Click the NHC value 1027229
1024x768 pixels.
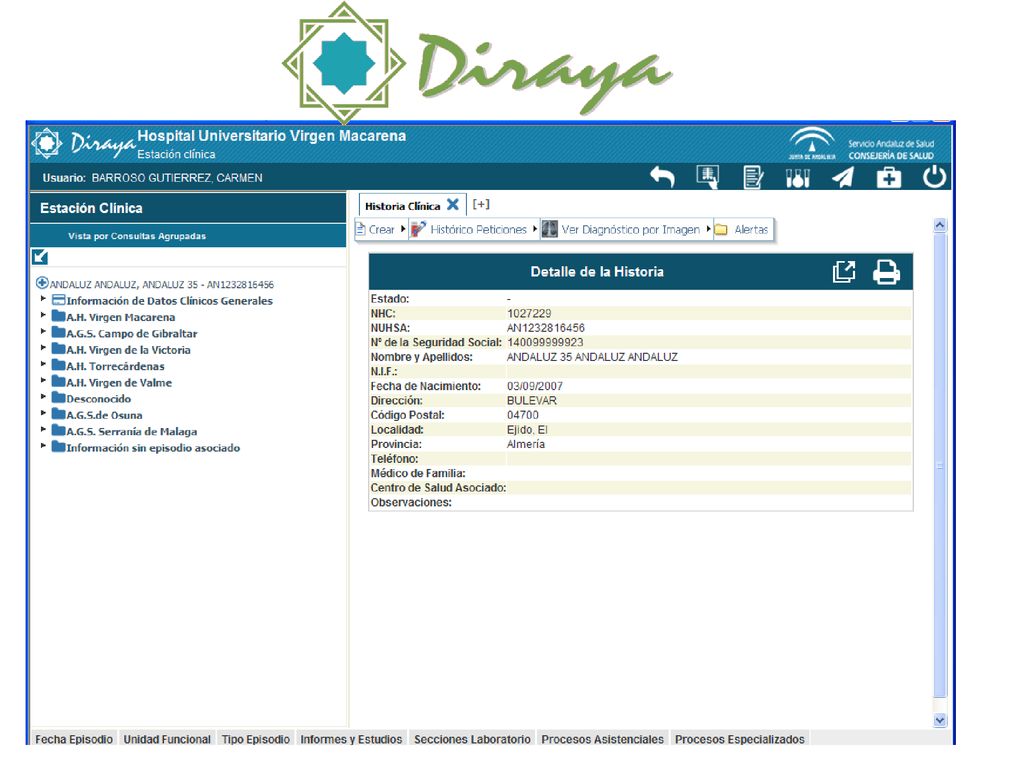tap(529, 313)
